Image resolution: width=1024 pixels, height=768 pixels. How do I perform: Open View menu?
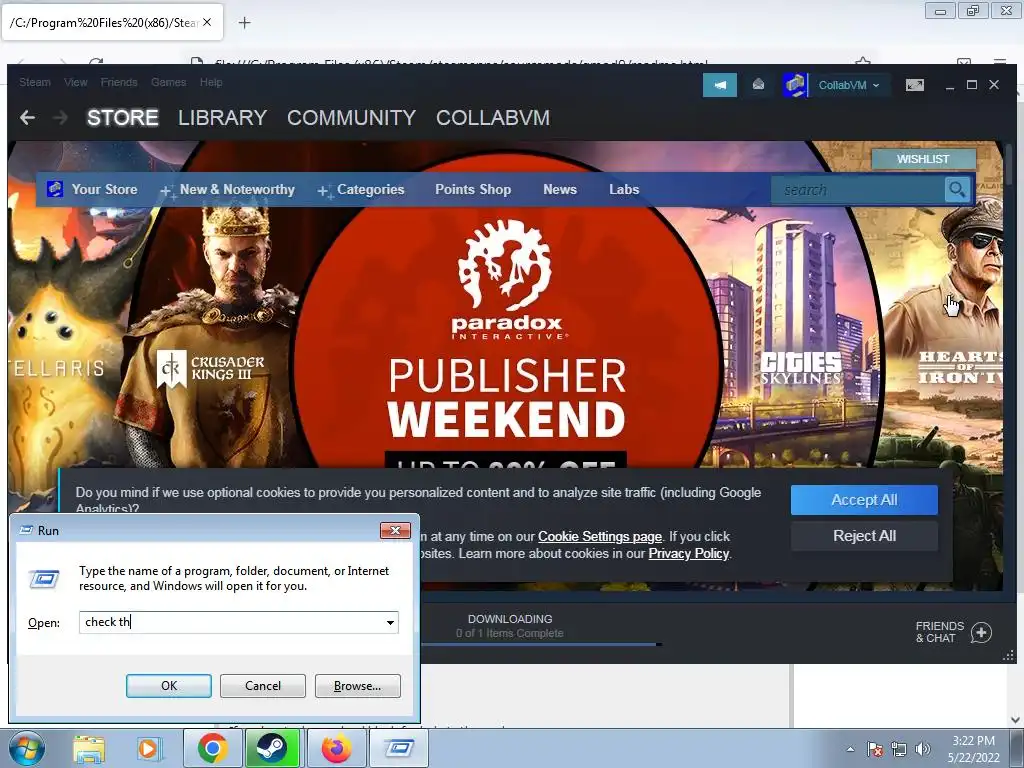76,82
